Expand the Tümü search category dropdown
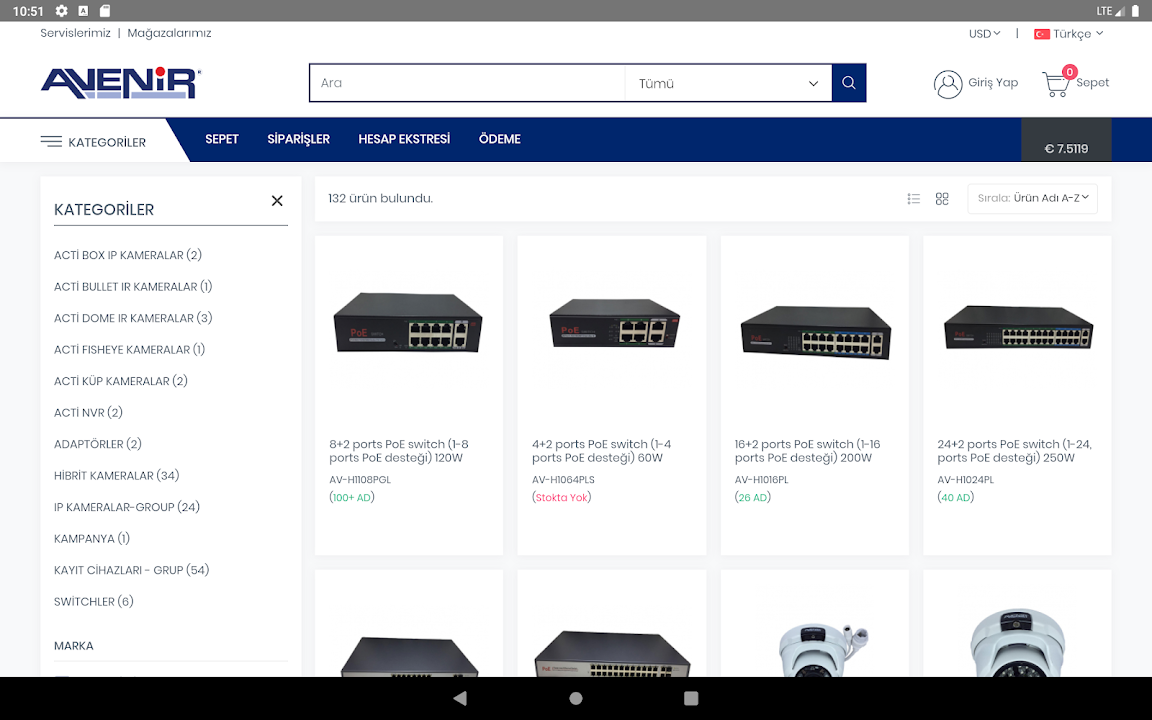The width and height of the screenshot is (1152, 720). [x=728, y=83]
